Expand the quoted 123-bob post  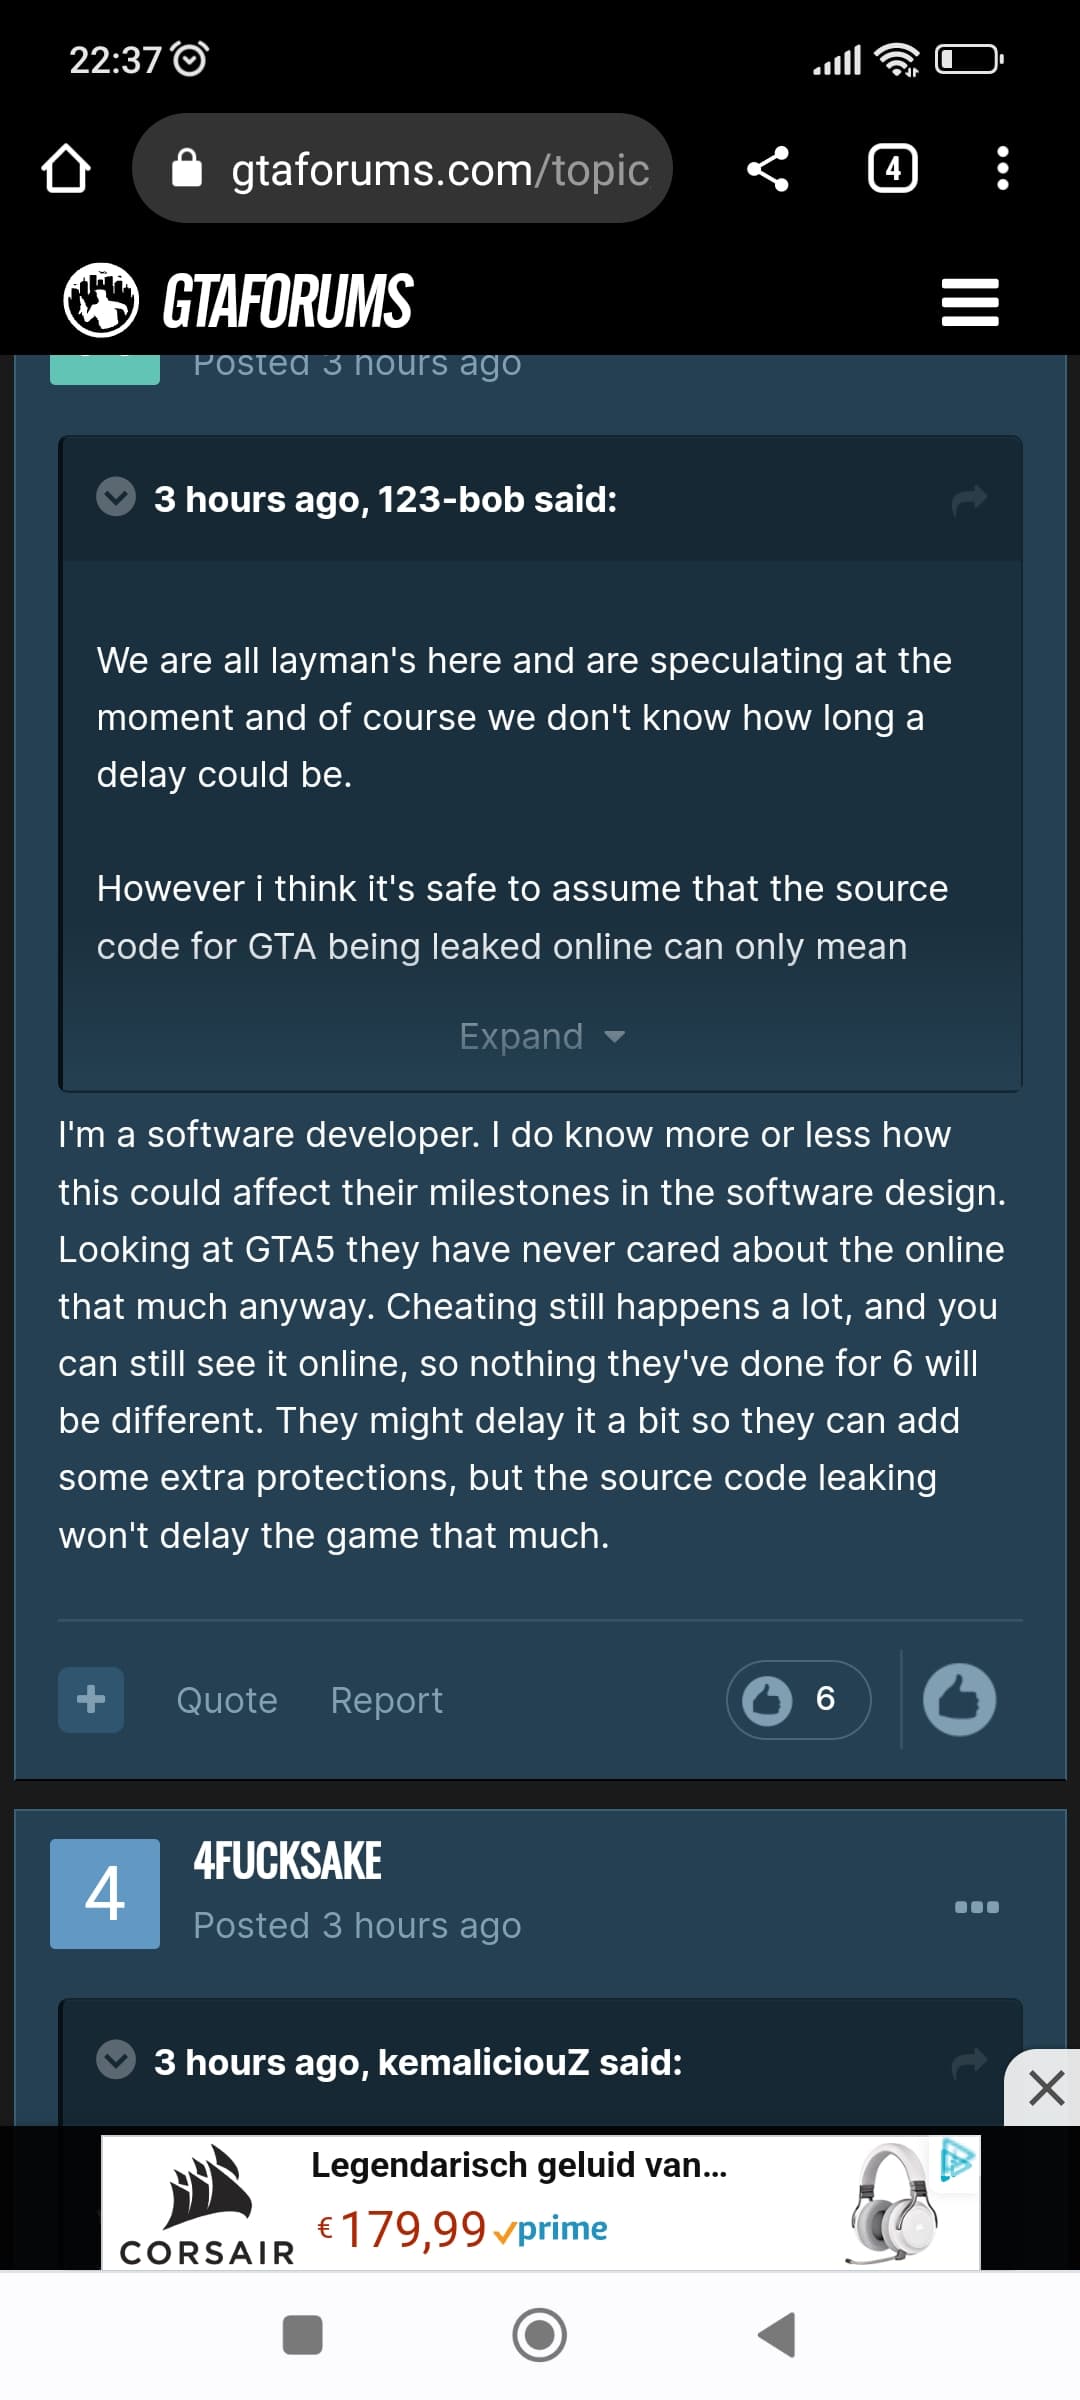(540, 1036)
